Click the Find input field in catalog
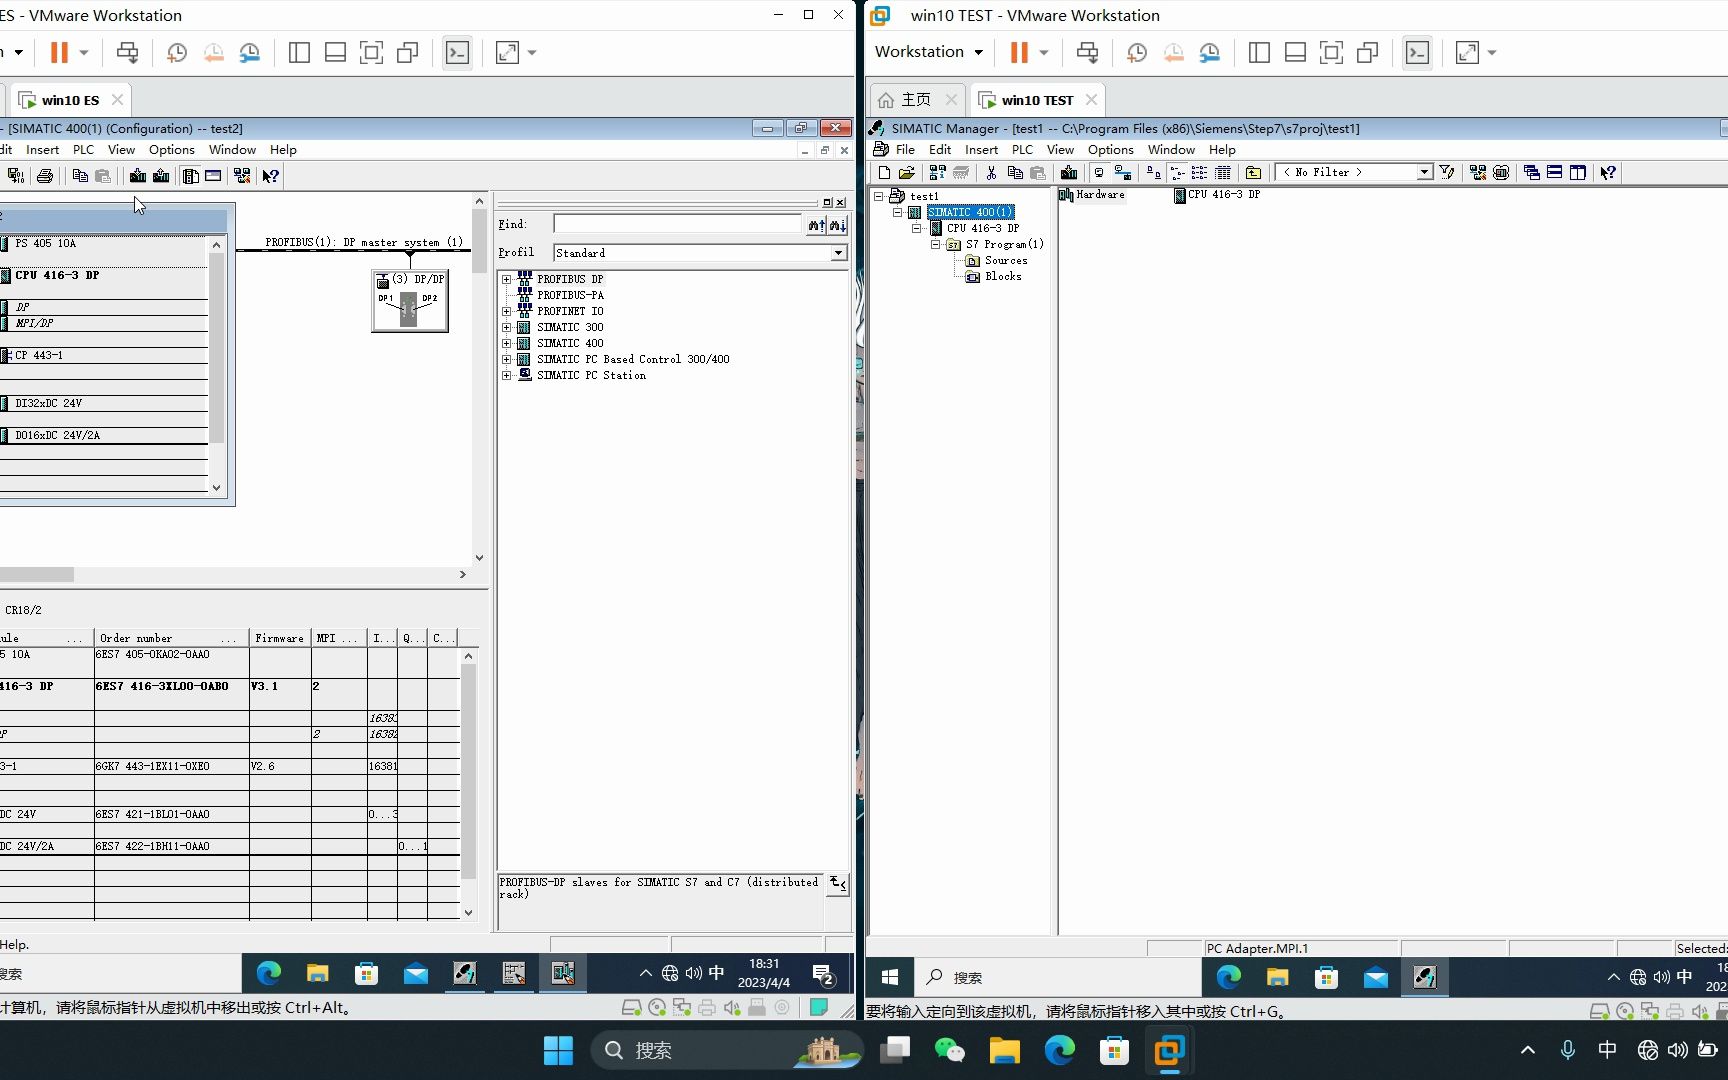1728x1080 pixels. point(678,225)
